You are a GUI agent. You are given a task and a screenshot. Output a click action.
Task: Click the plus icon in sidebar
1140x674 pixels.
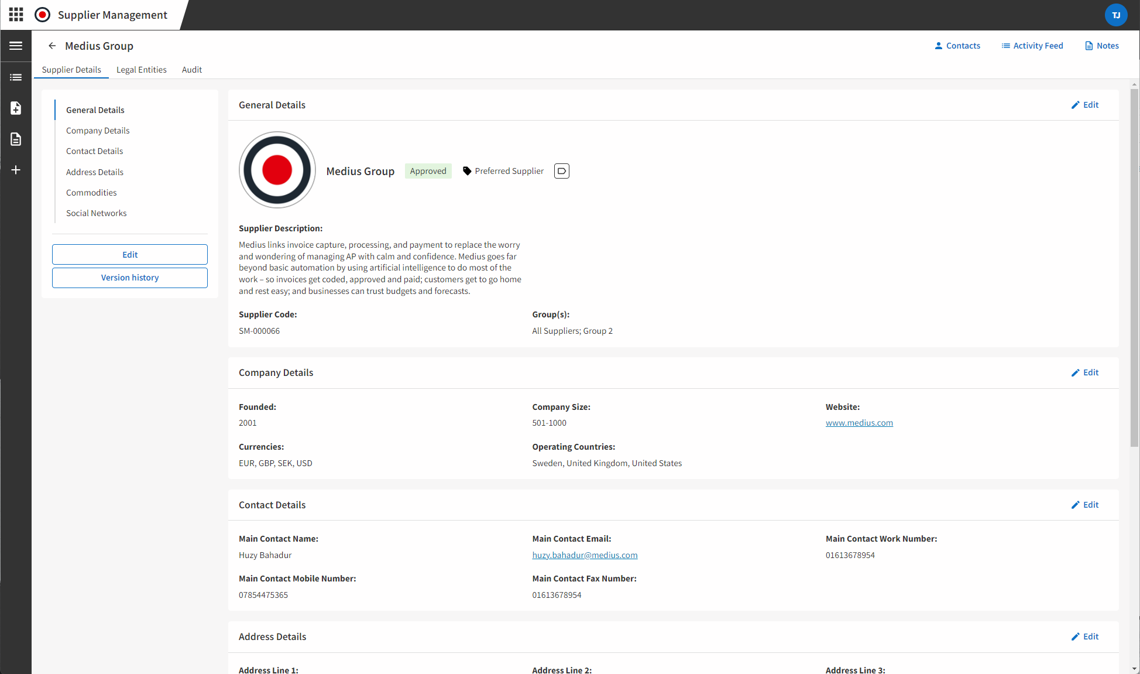coord(16,170)
